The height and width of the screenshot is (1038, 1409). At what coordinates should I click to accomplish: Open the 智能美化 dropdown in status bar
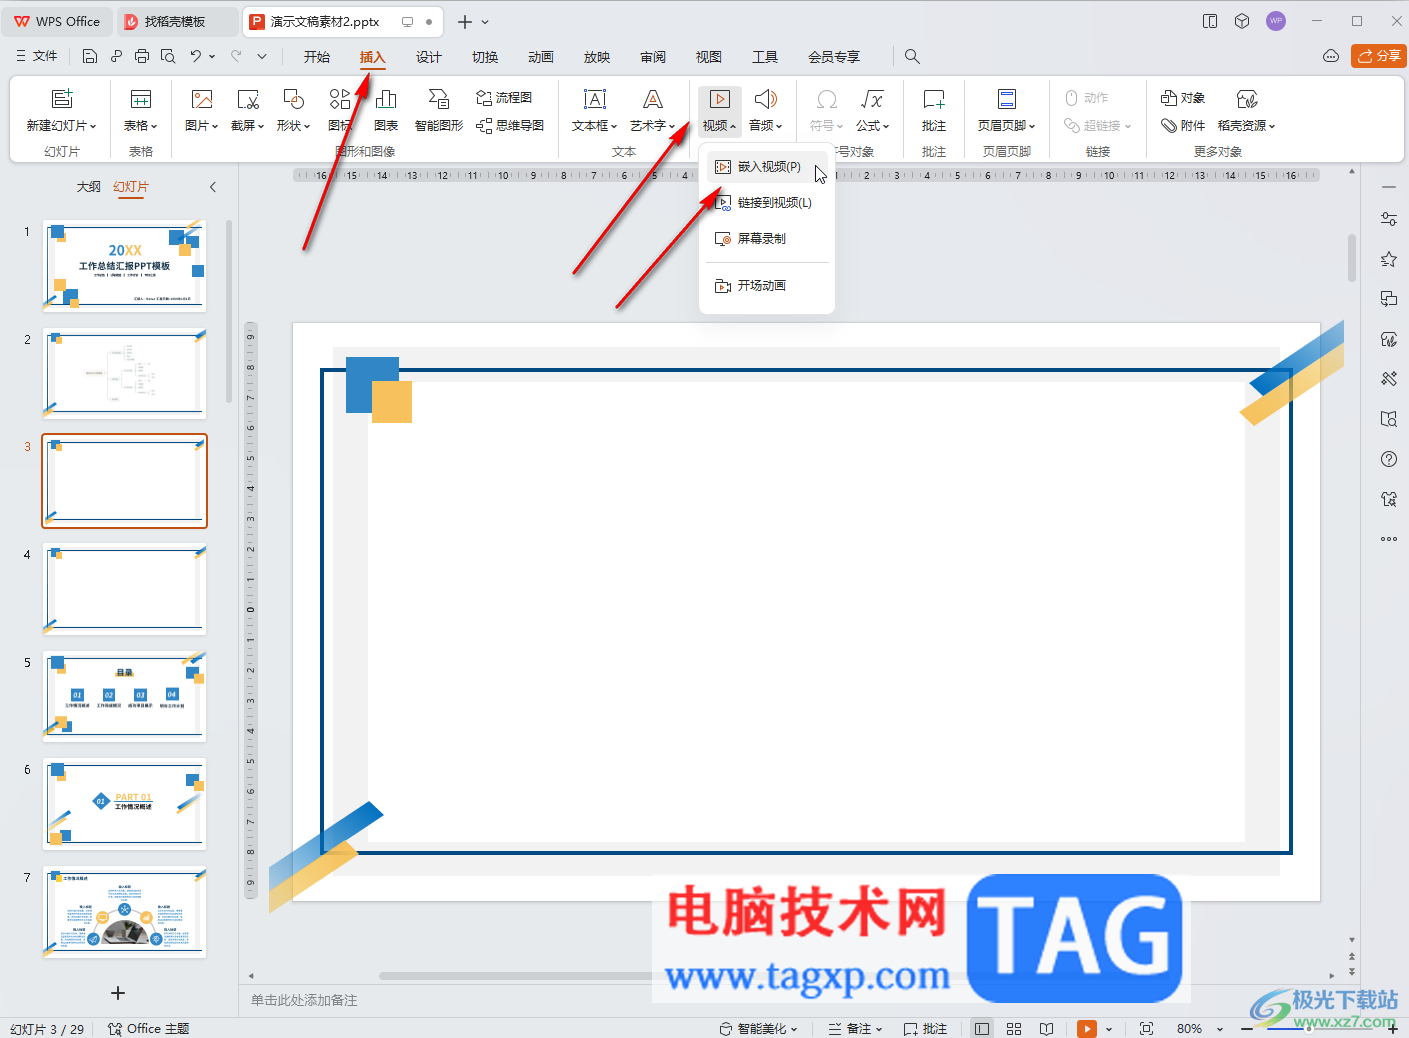click(758, 1028)
